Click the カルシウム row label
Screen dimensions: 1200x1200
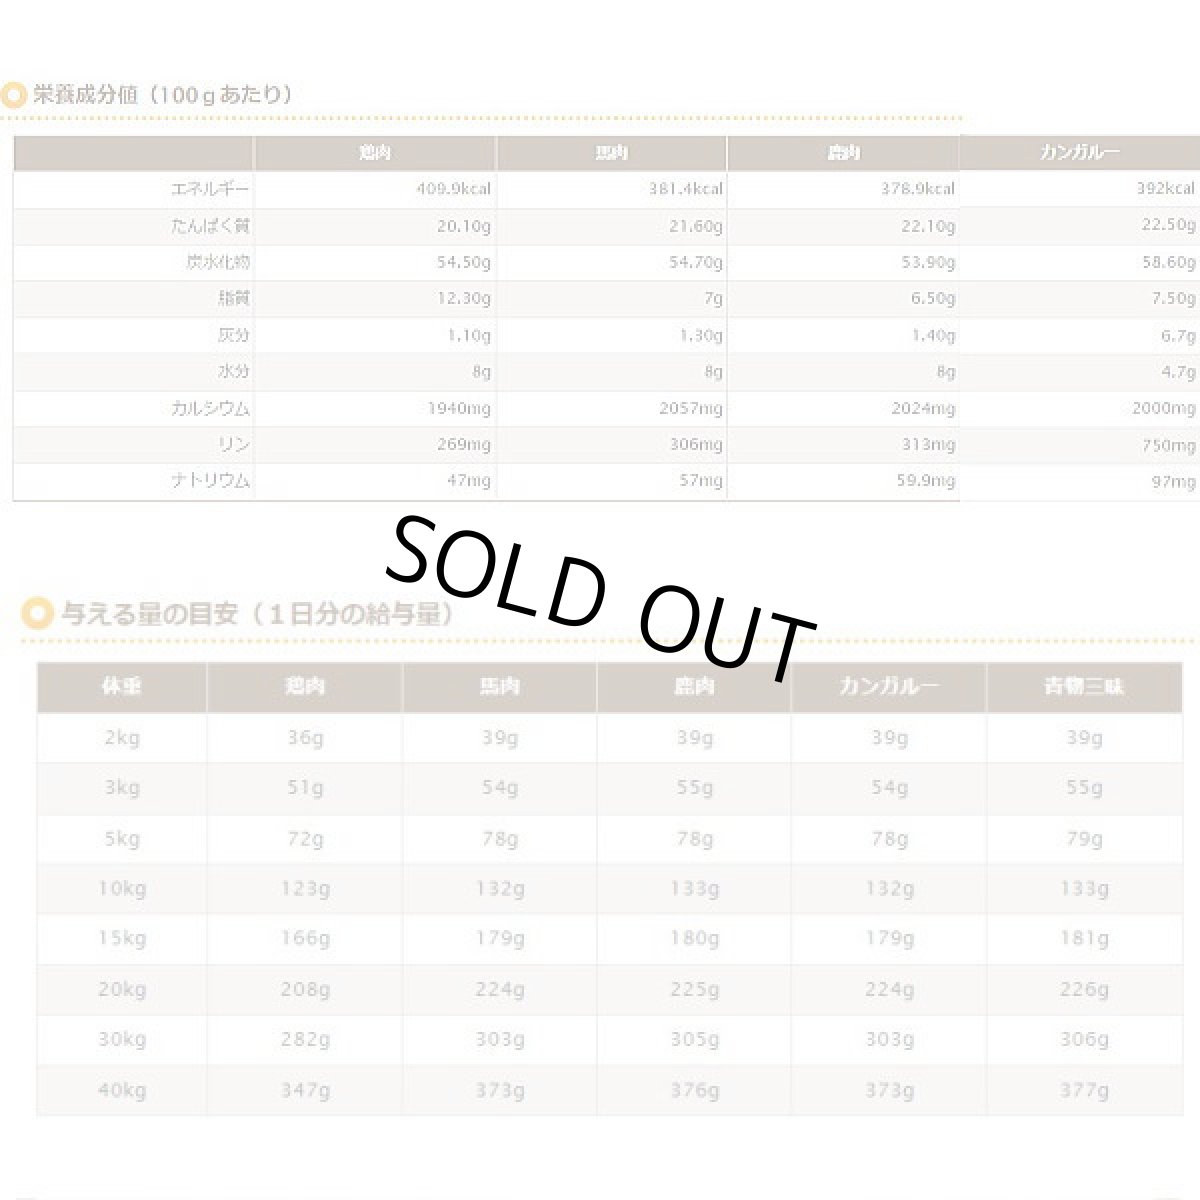tap(210, 408)
